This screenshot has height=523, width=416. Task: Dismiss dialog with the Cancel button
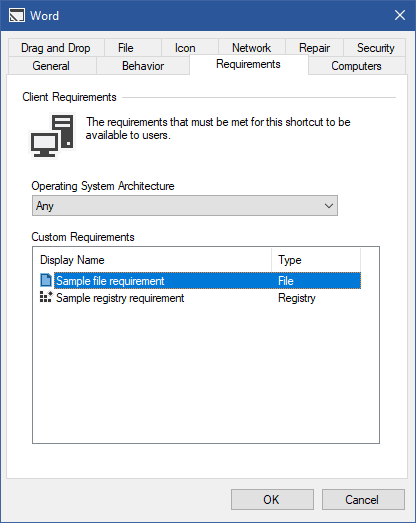pos(363,499)
